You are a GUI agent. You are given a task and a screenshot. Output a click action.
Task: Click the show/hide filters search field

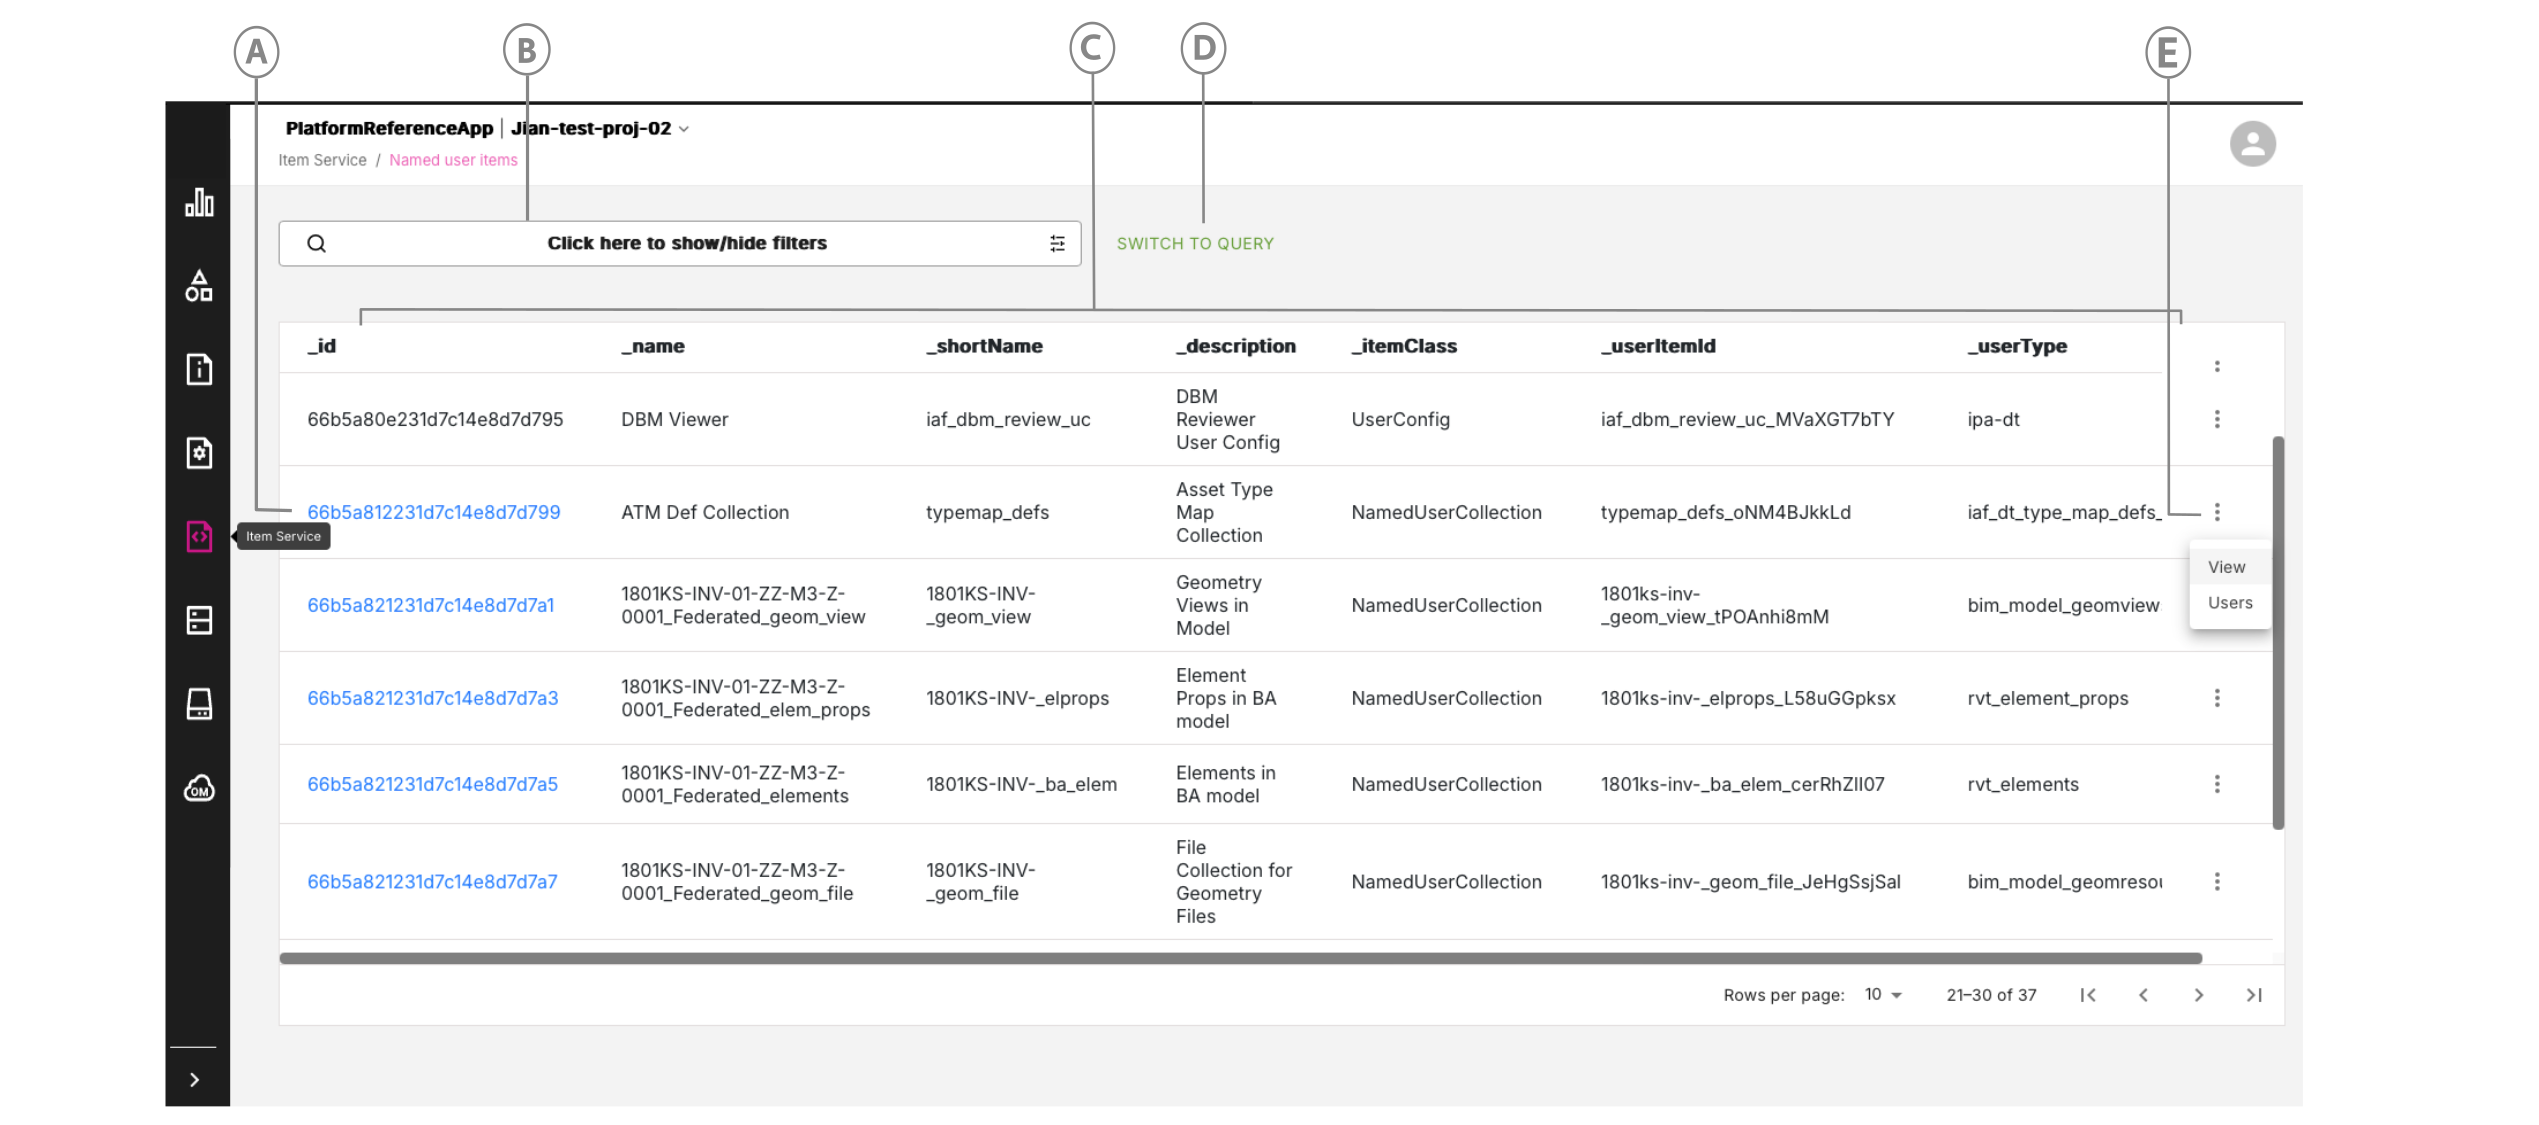(686, 244)
